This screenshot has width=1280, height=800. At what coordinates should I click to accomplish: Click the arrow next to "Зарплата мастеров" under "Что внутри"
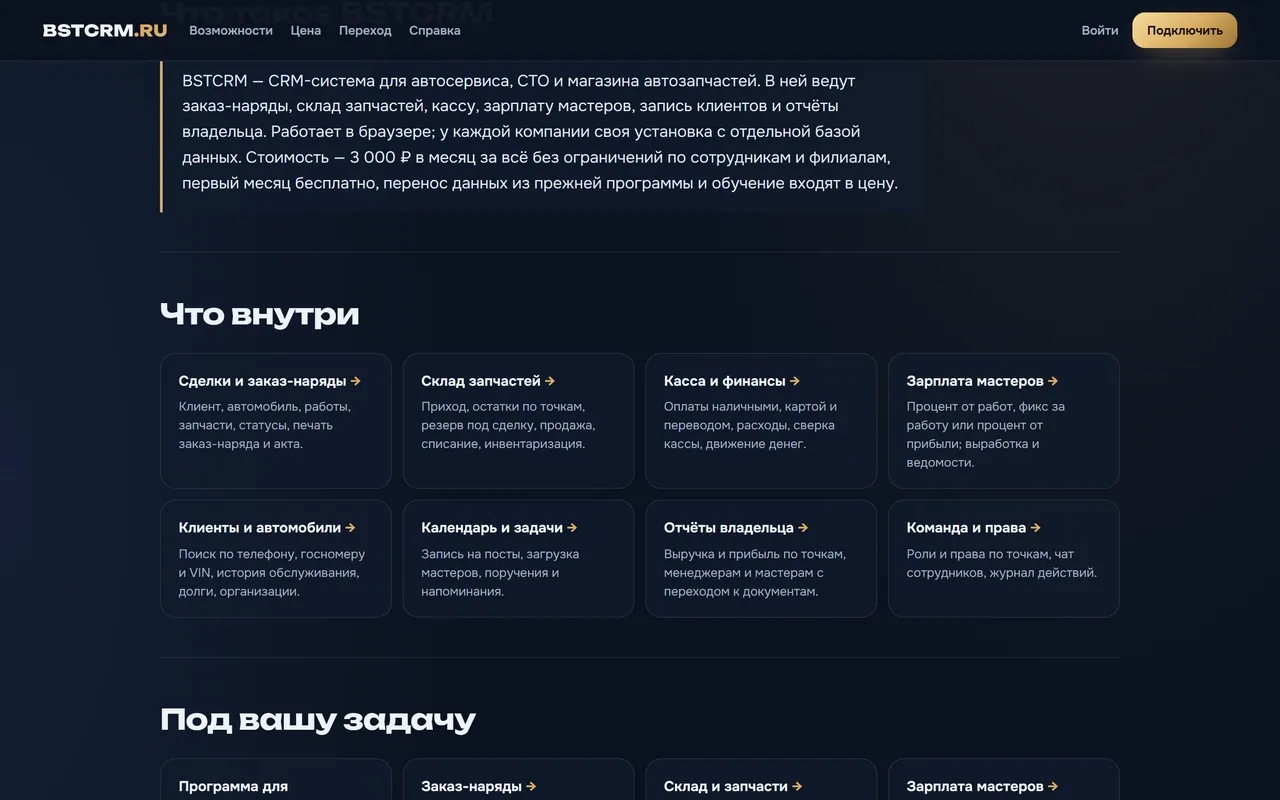coord(1053,381)
